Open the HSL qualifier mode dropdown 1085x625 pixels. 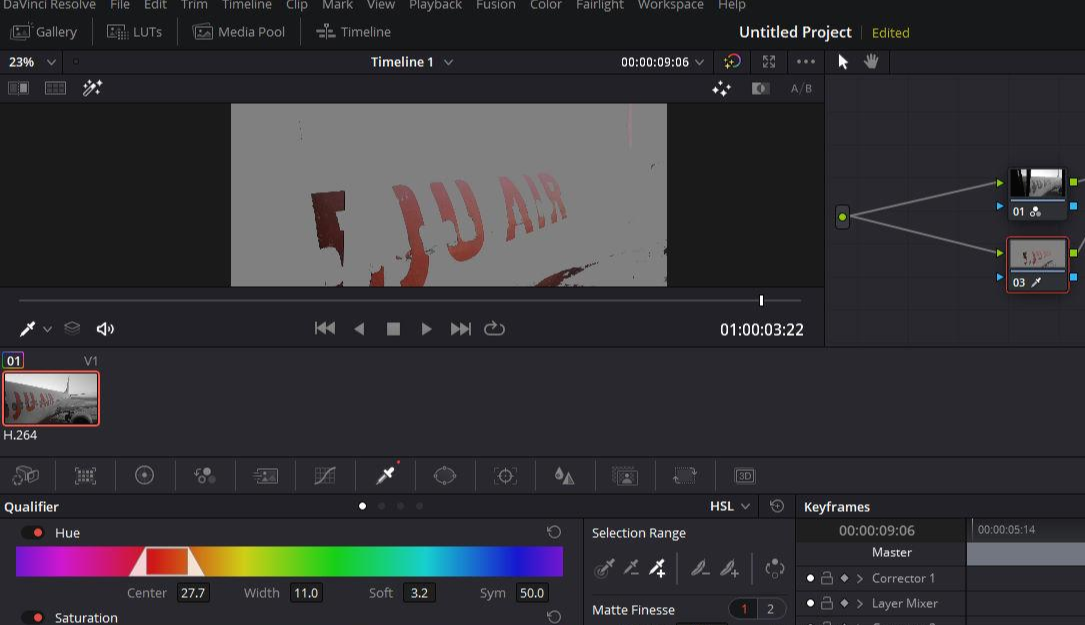click(730, 506)
